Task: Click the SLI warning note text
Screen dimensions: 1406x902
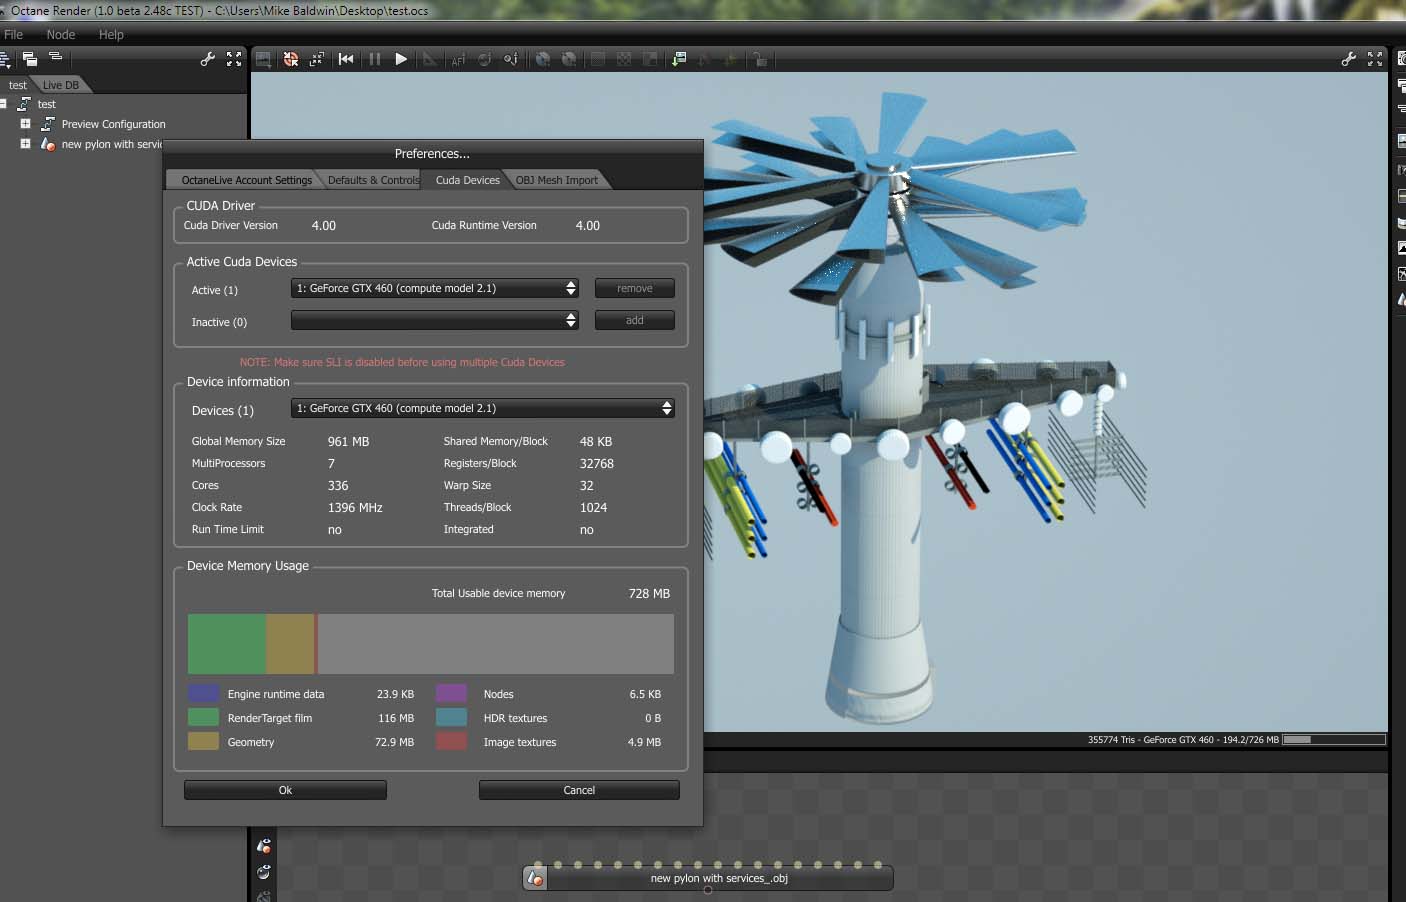Action: click(402, 362)
